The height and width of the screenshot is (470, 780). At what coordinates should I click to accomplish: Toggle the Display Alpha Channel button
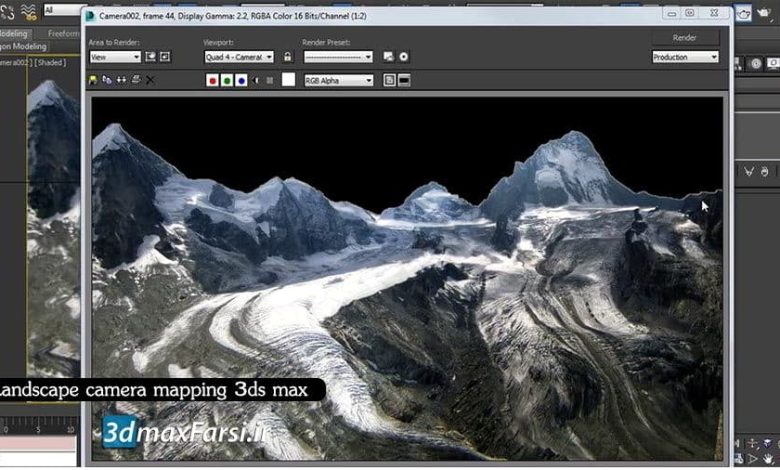click(256, 81)
